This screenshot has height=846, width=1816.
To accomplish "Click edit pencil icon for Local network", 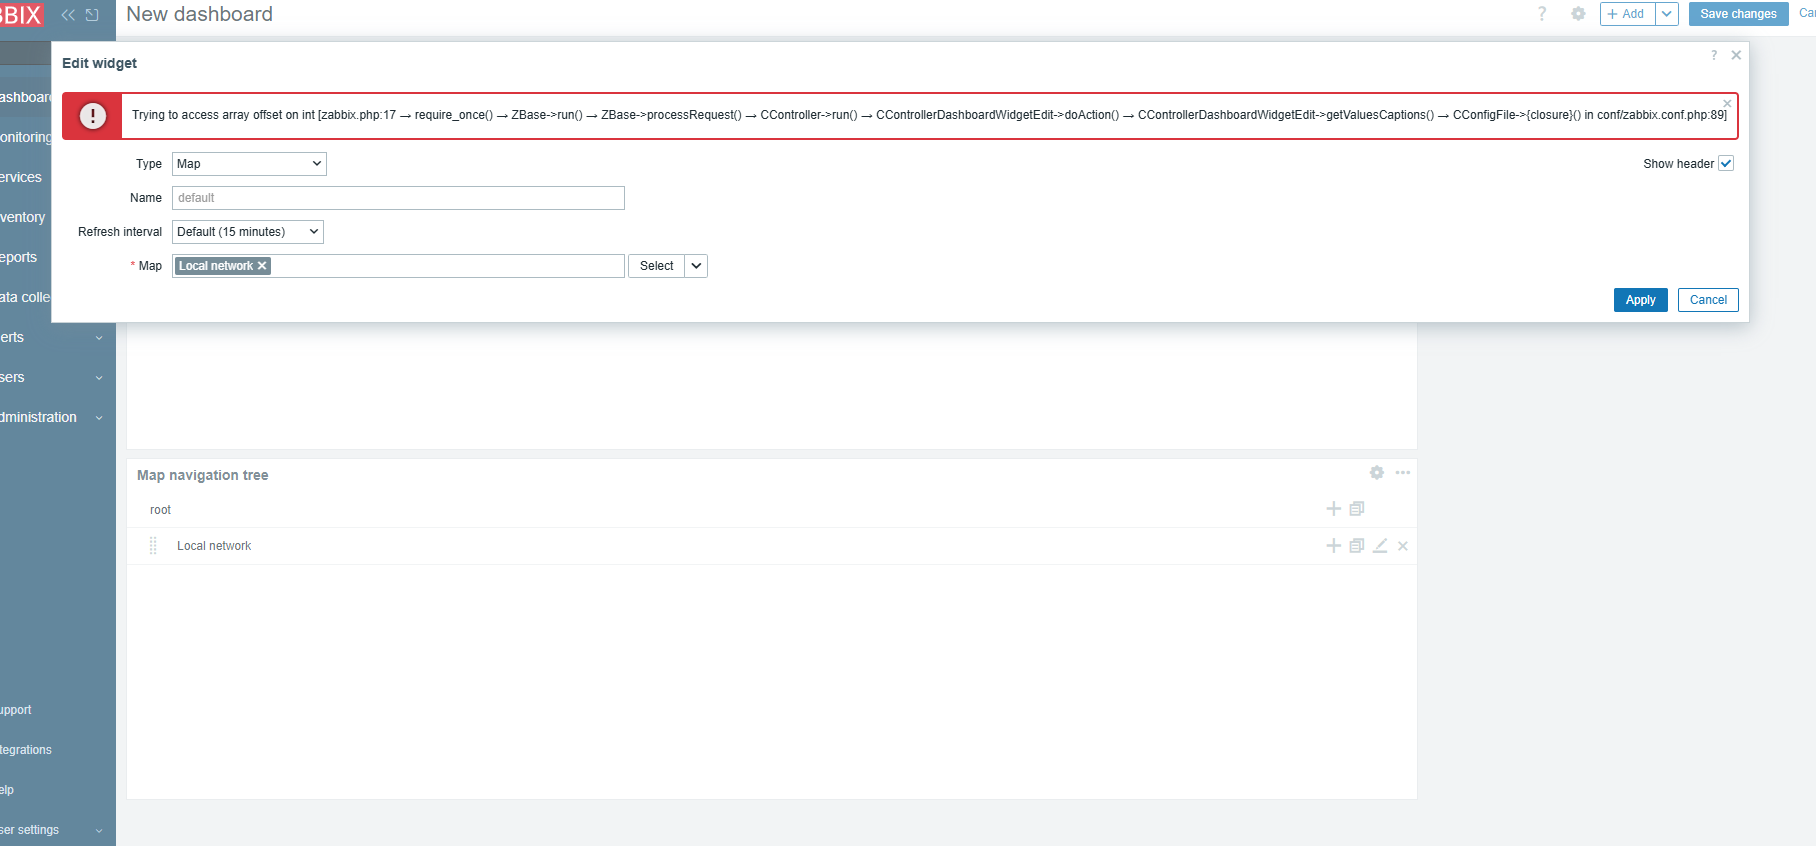I will point(1380,546).
